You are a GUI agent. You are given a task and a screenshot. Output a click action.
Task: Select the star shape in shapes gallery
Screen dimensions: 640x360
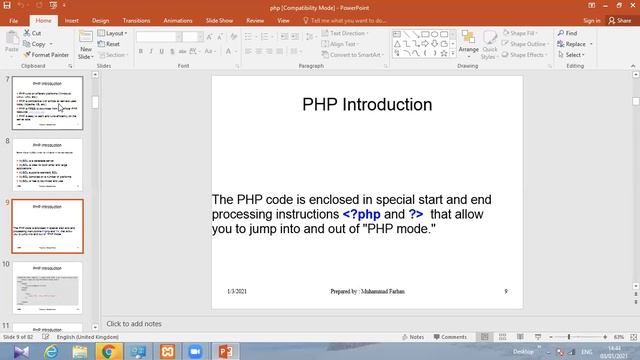444,53
